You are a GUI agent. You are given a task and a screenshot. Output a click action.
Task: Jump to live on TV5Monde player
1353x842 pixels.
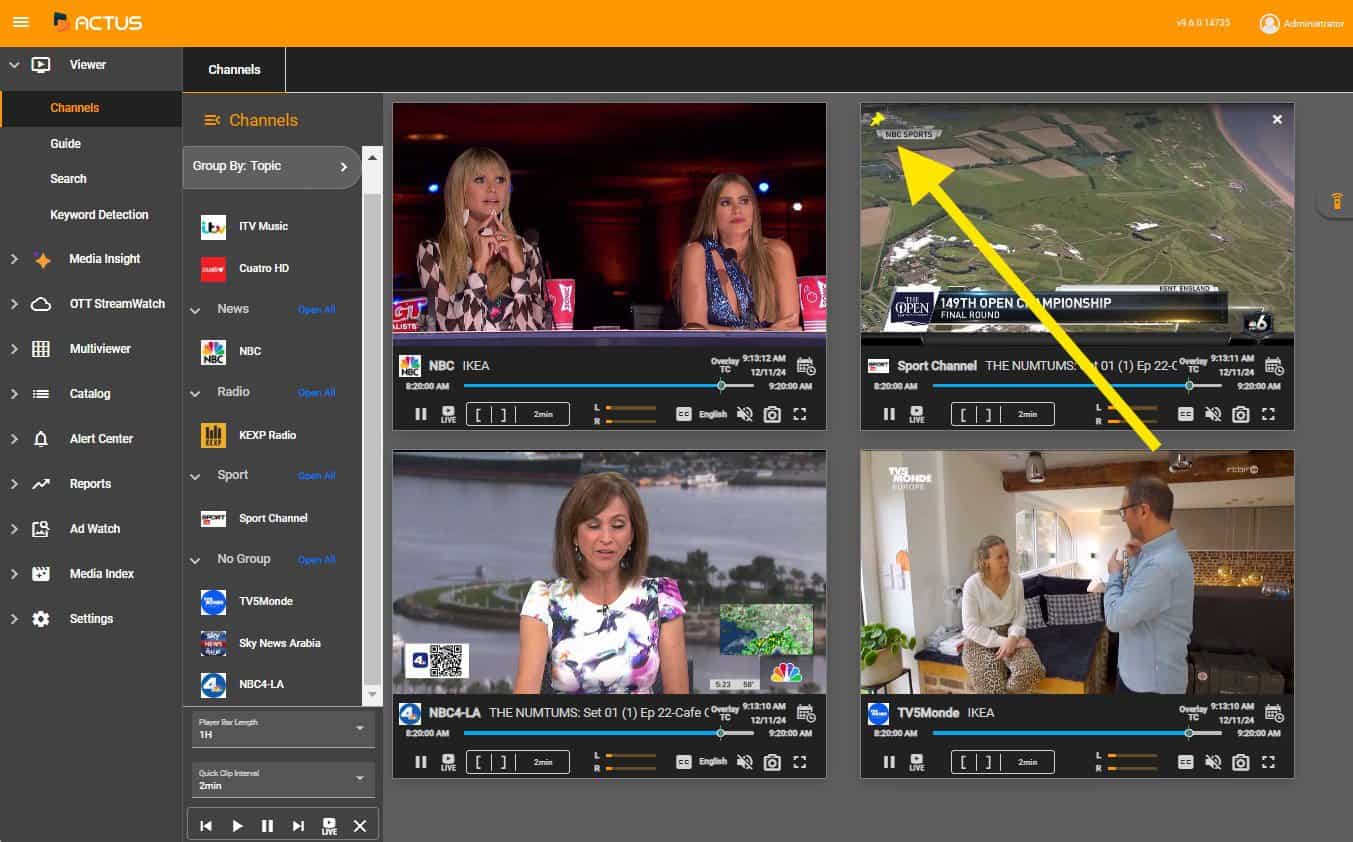pyautogui.click(x=916, y=762)
